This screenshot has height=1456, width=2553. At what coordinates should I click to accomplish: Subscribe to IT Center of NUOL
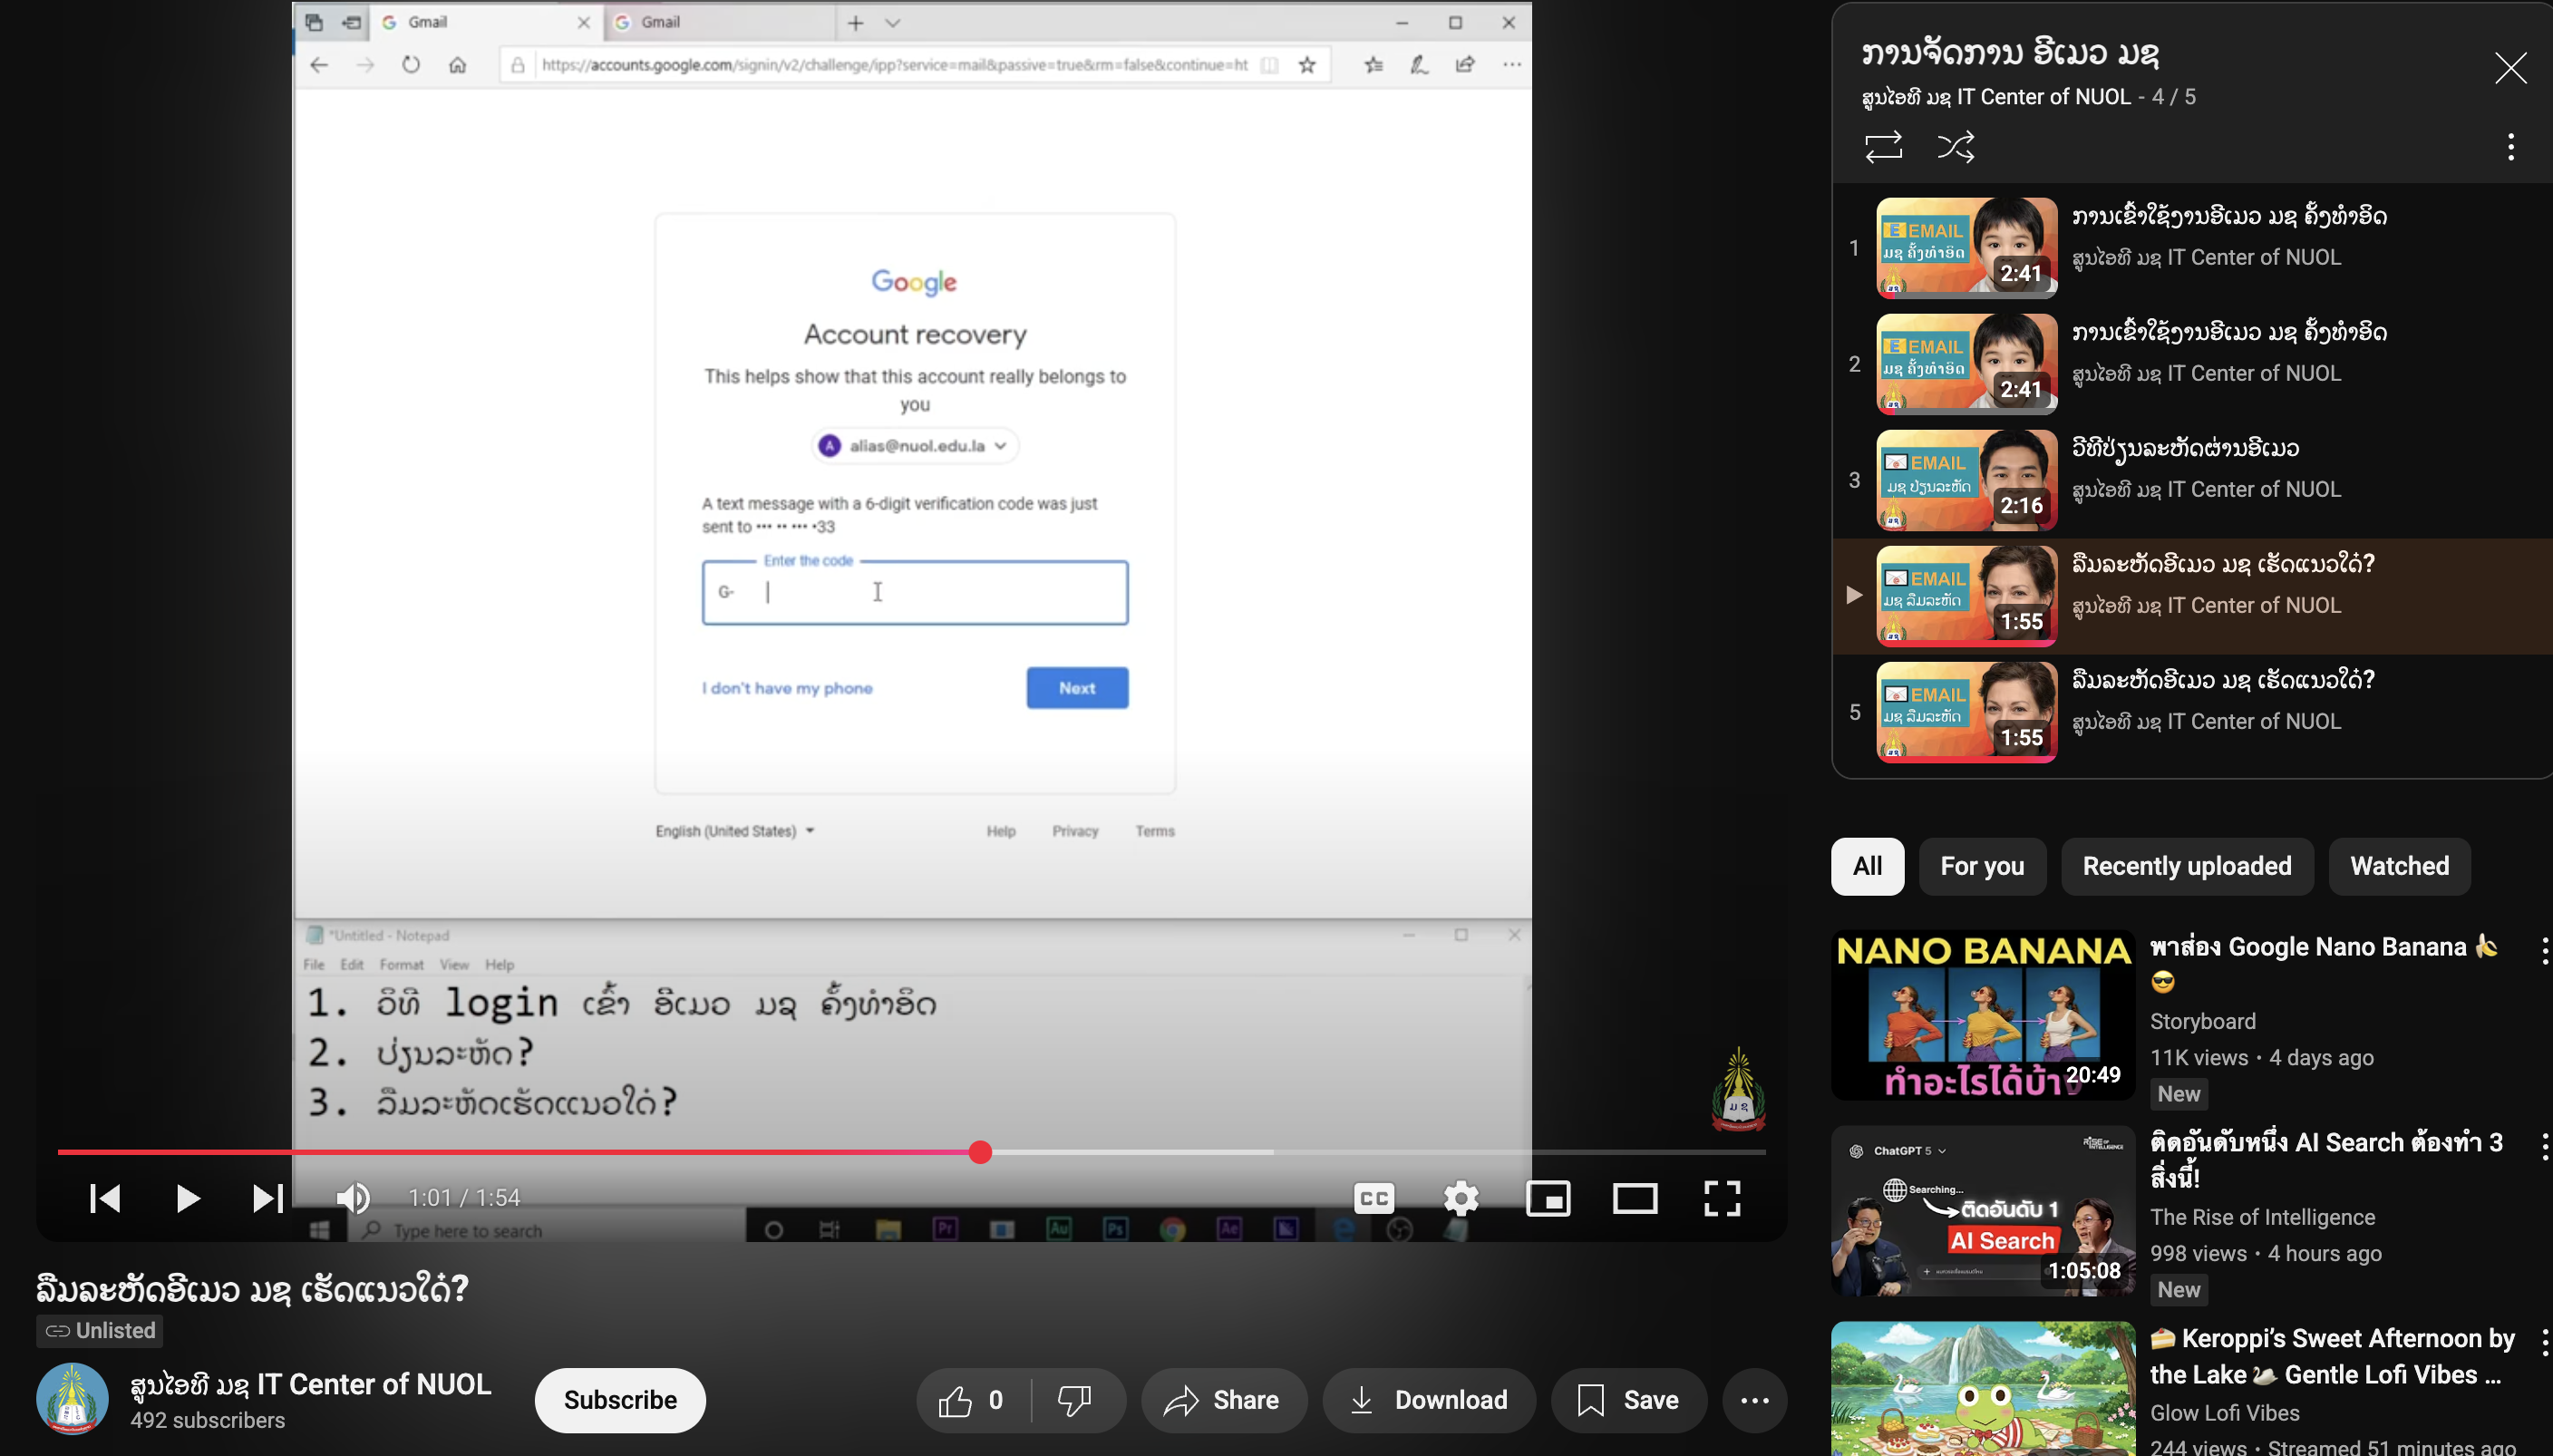click(x=619, y=1400)
